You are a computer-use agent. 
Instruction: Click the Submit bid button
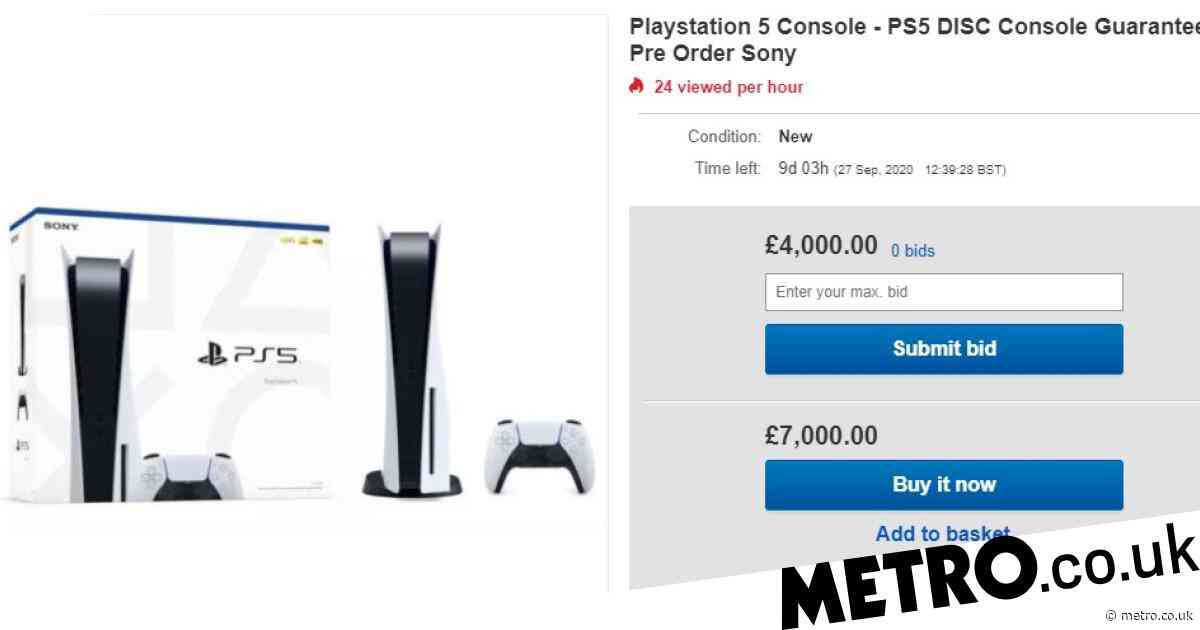click(x=944, y=349)
